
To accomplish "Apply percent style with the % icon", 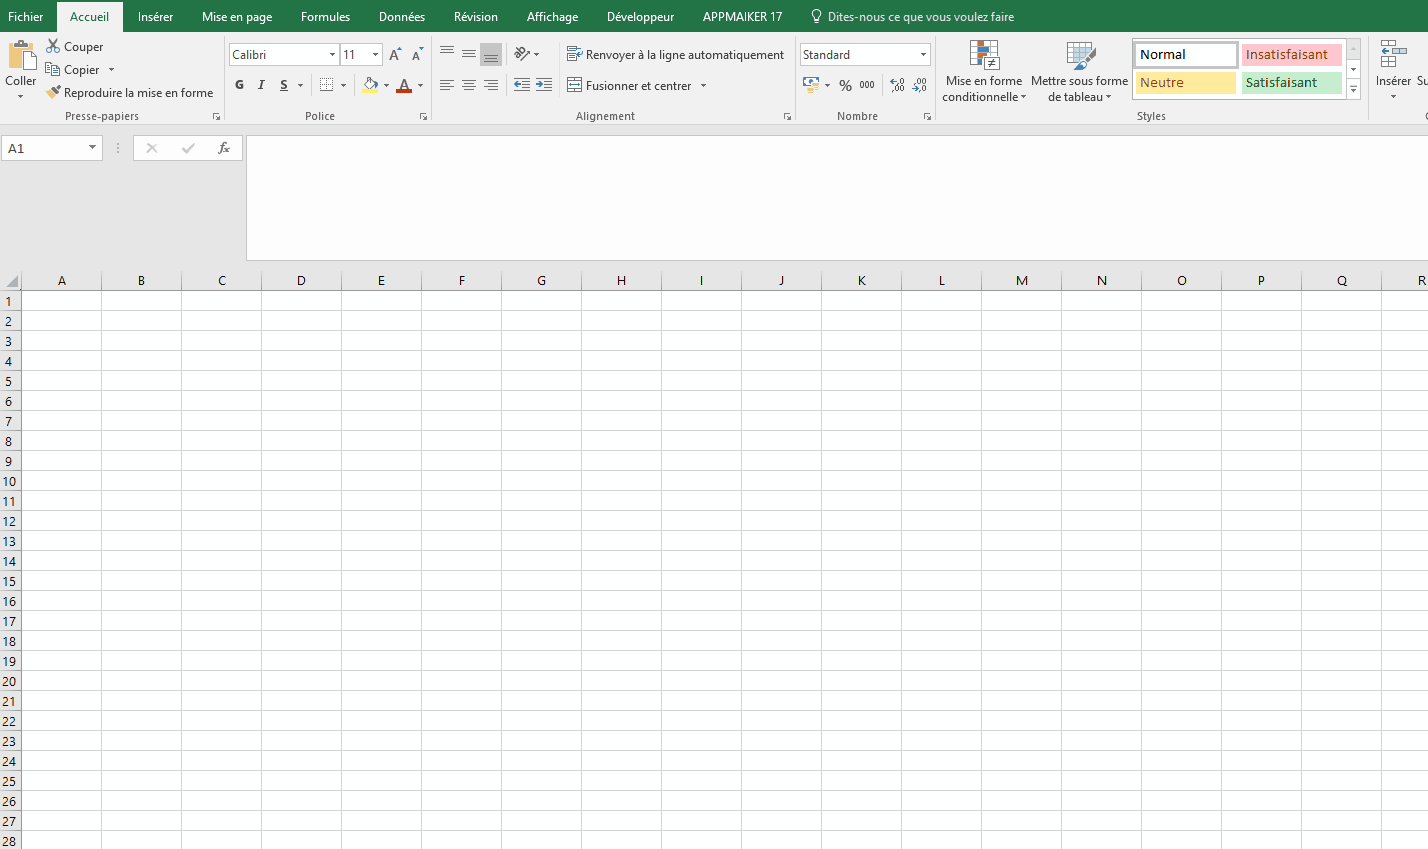I will tap(845, 86).
